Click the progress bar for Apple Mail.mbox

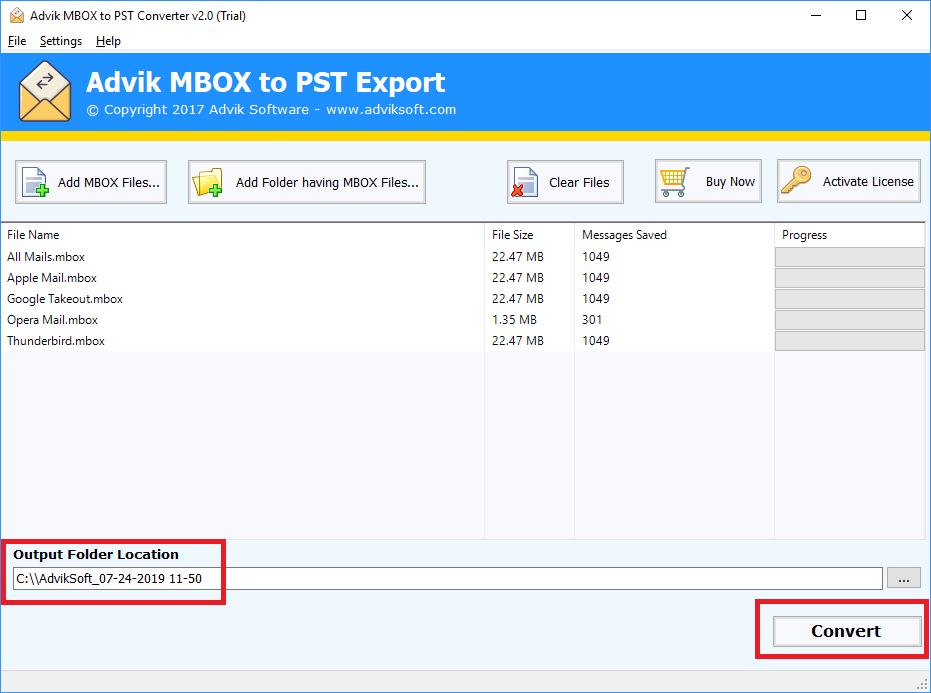tap(850, 278)
